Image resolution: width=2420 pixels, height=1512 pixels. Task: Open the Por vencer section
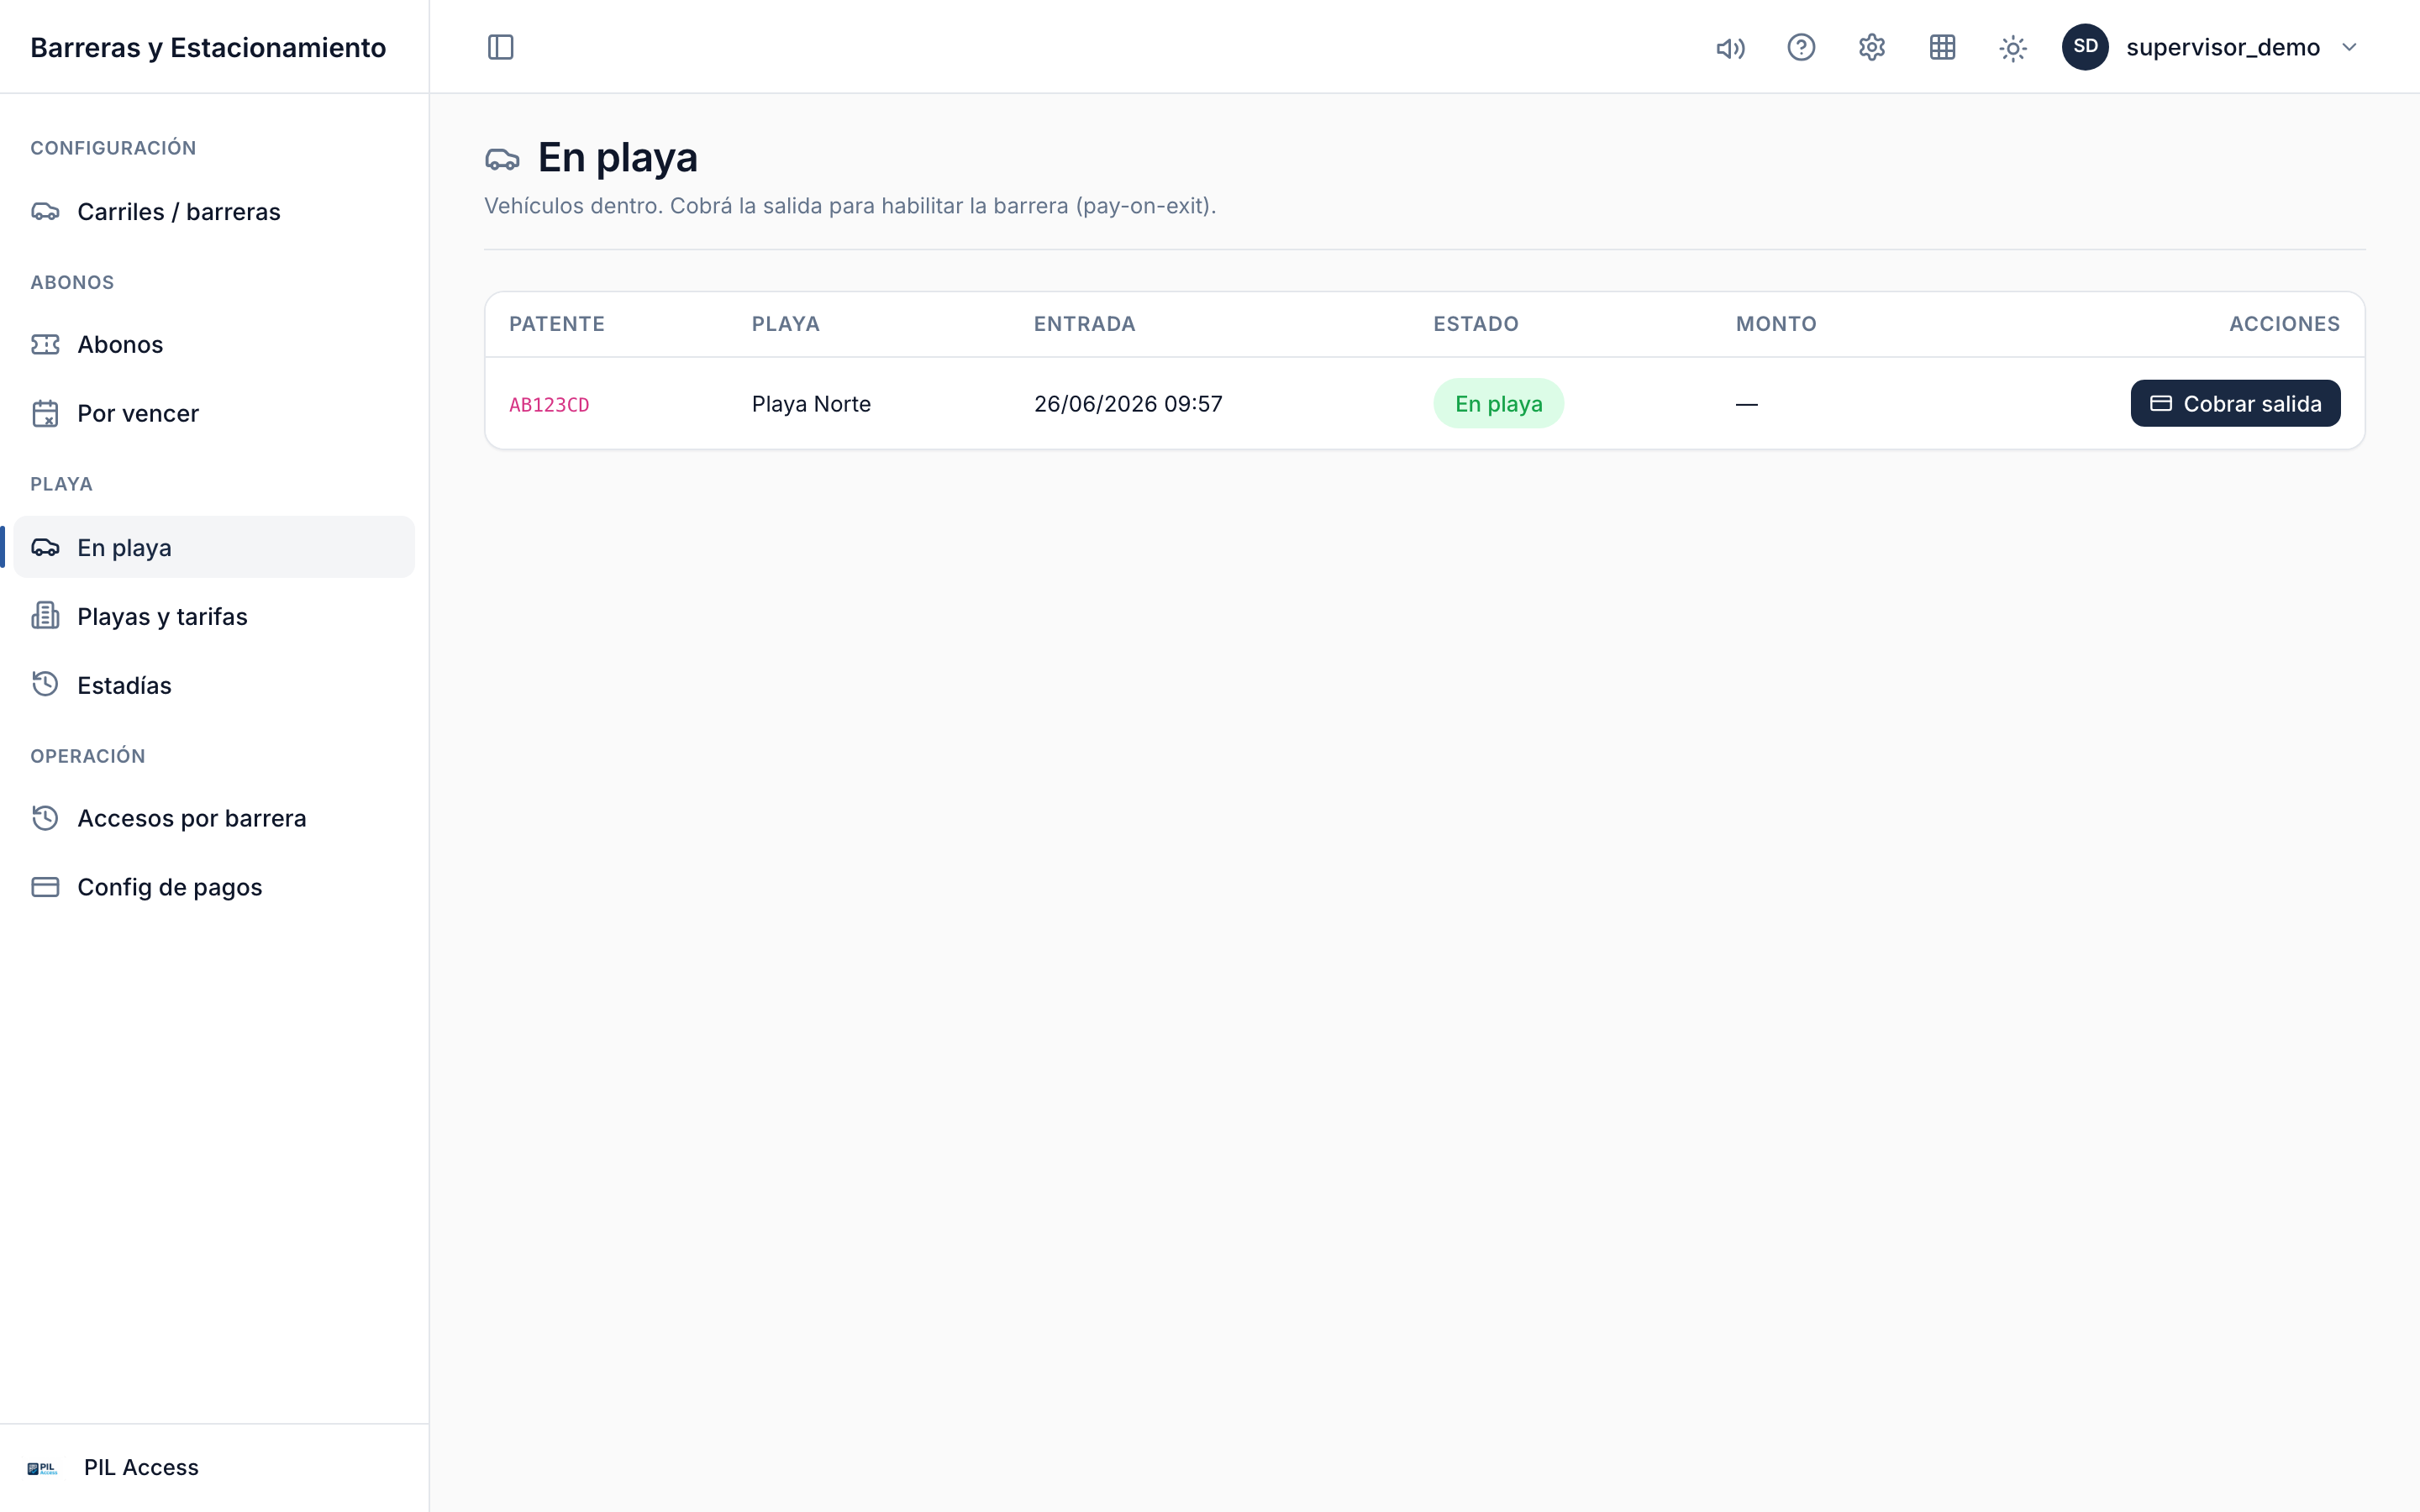pyautogui.click(x=214, y=413)
